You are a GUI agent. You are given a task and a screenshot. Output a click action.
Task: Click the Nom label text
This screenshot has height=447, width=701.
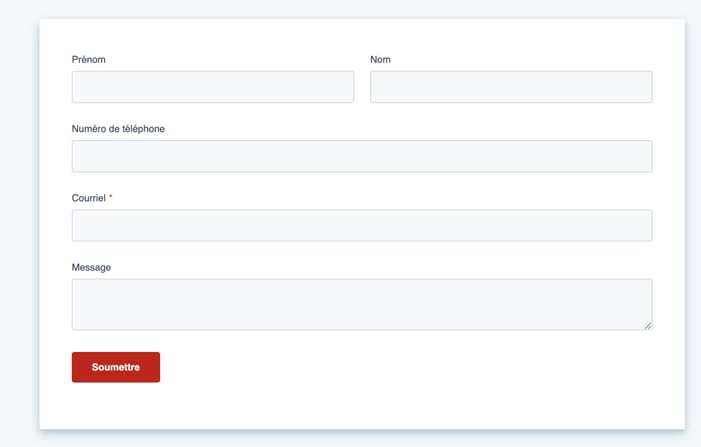coord(380,59)
